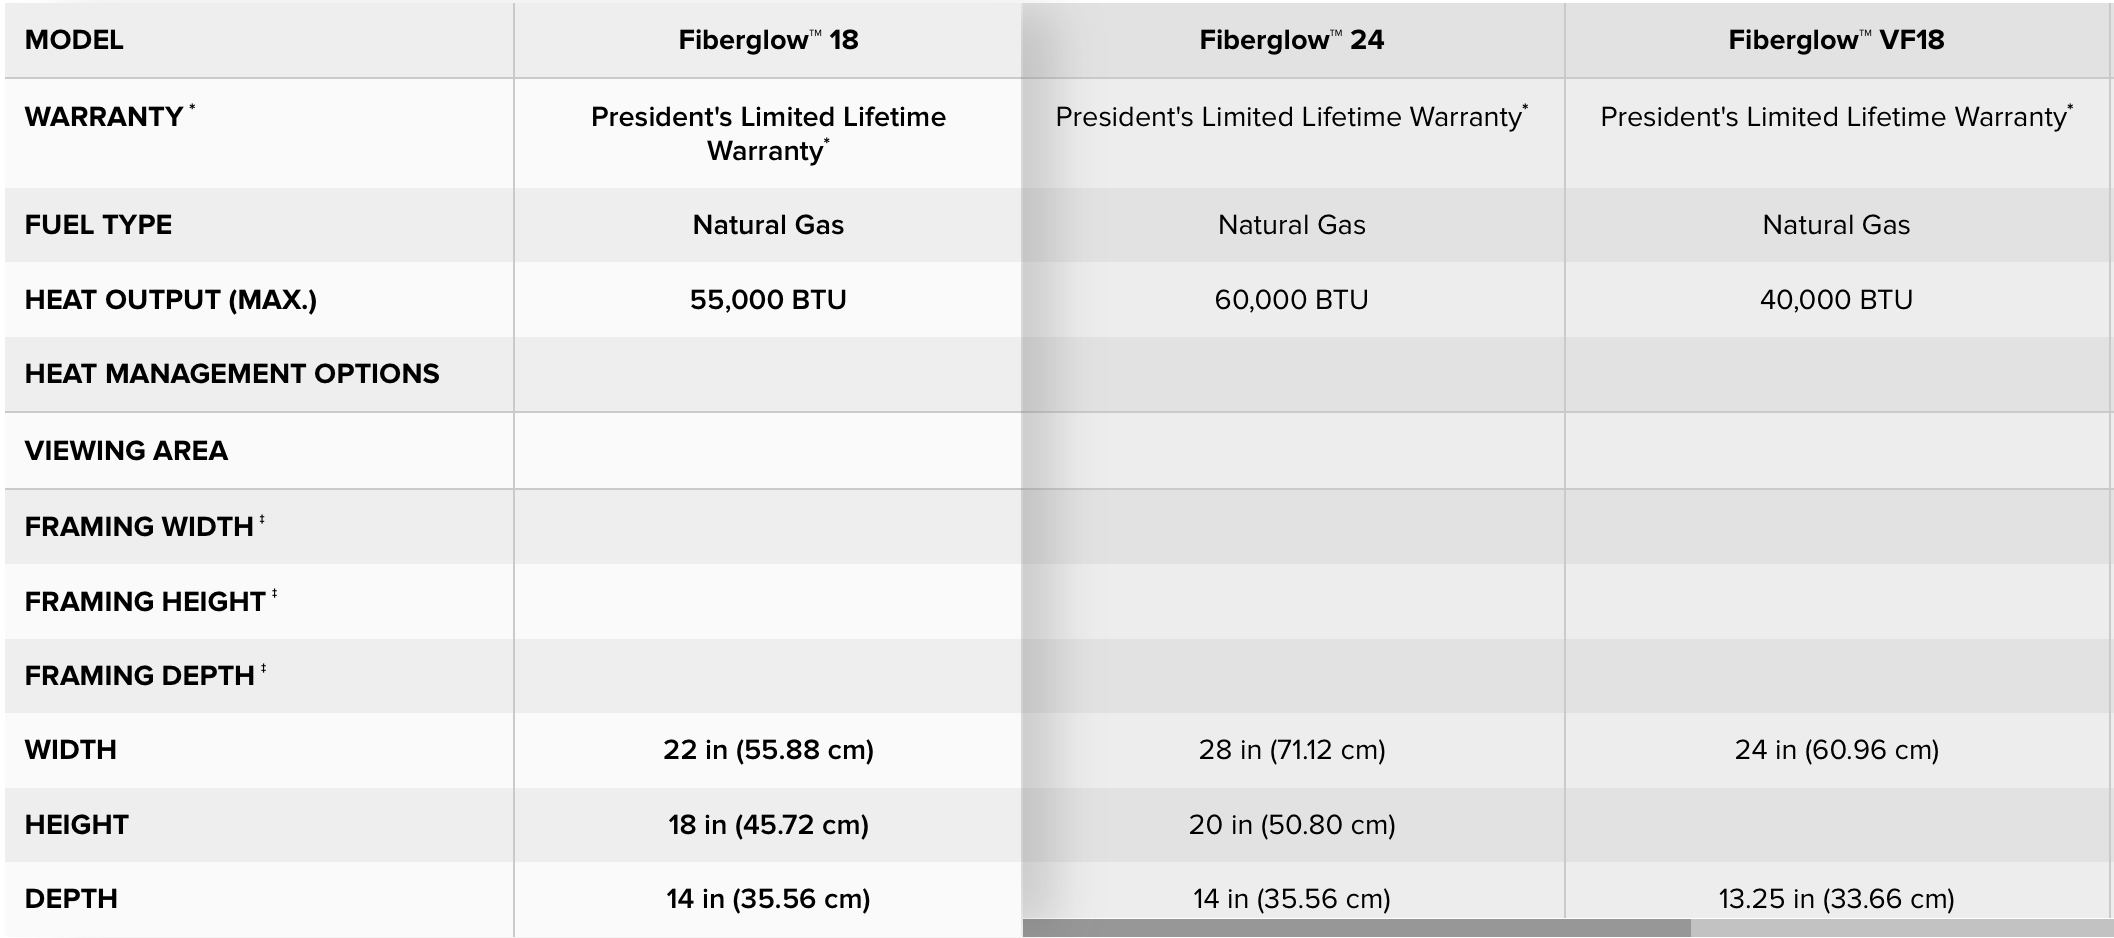The image size is (2114, 938).
Task: Select the VIEWING AREA row label
Action: click(x=126, y=451)
